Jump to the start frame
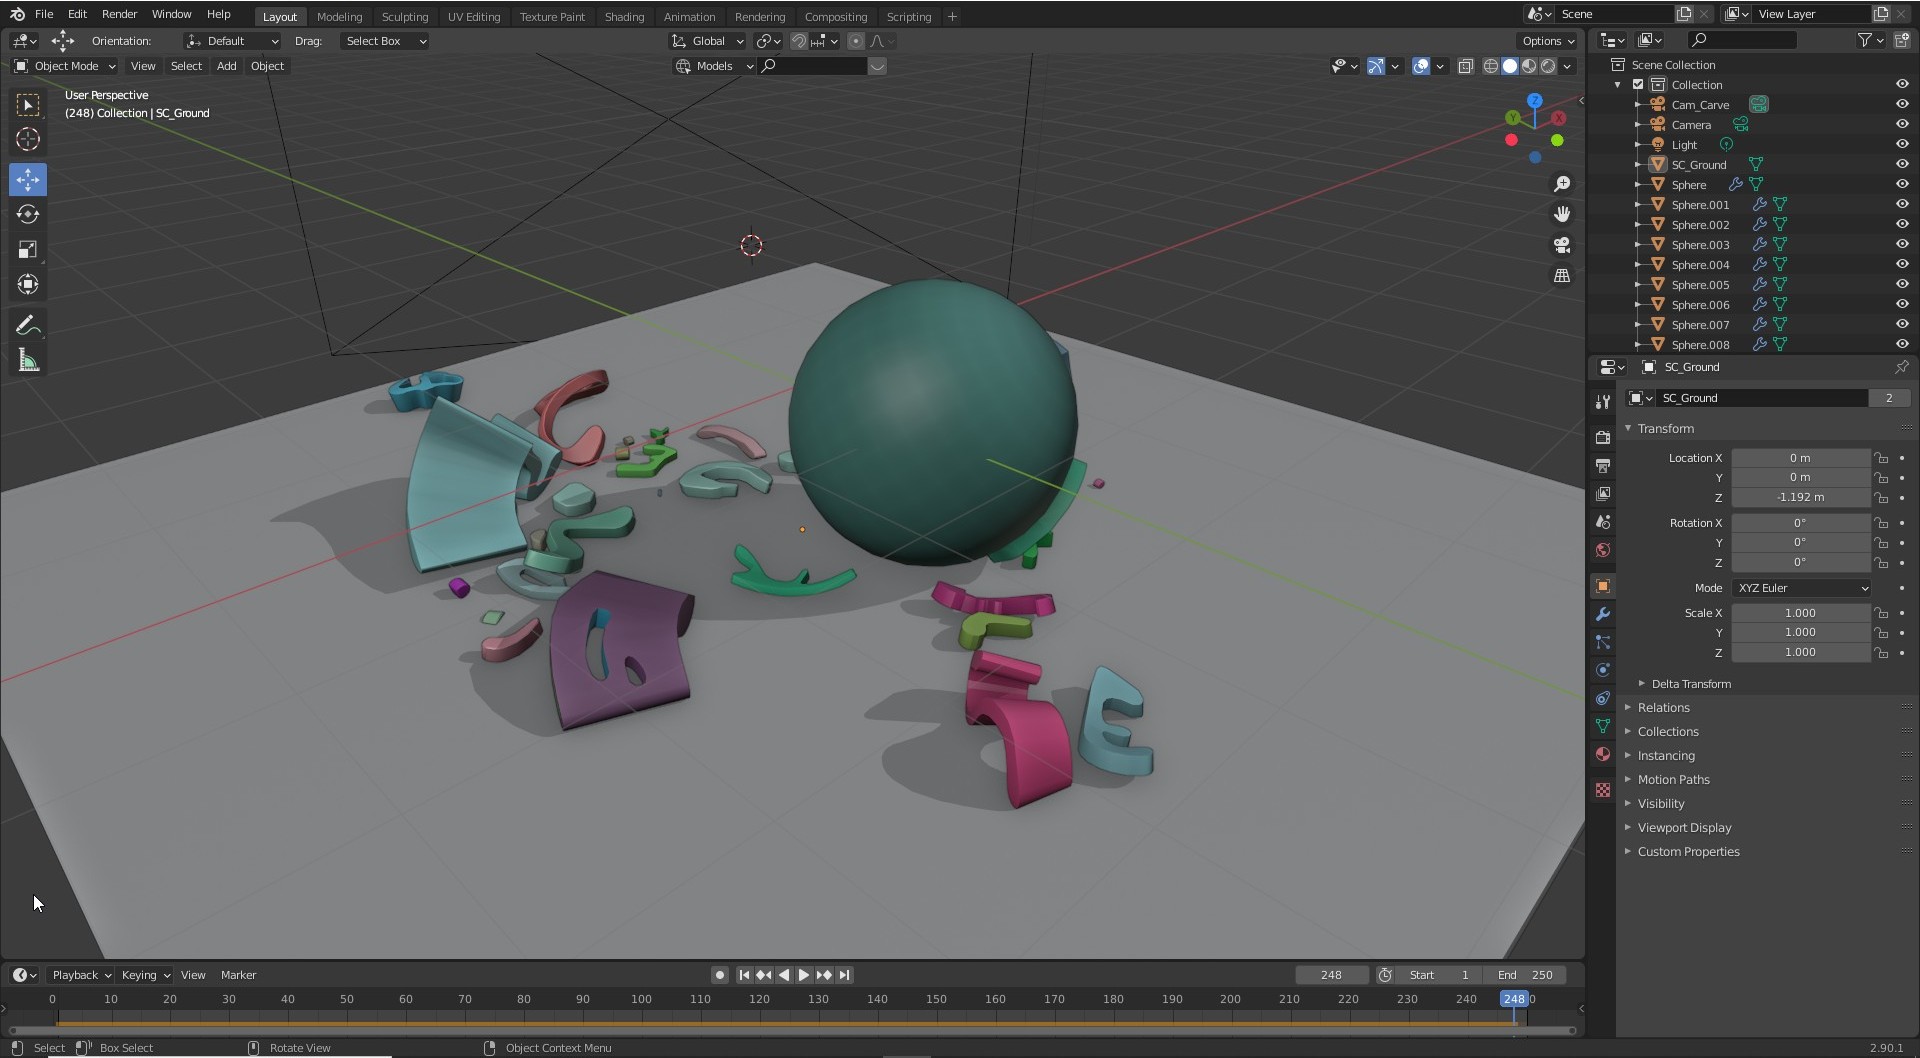This screenshot has height=1058, width=1920. (744, 975)
